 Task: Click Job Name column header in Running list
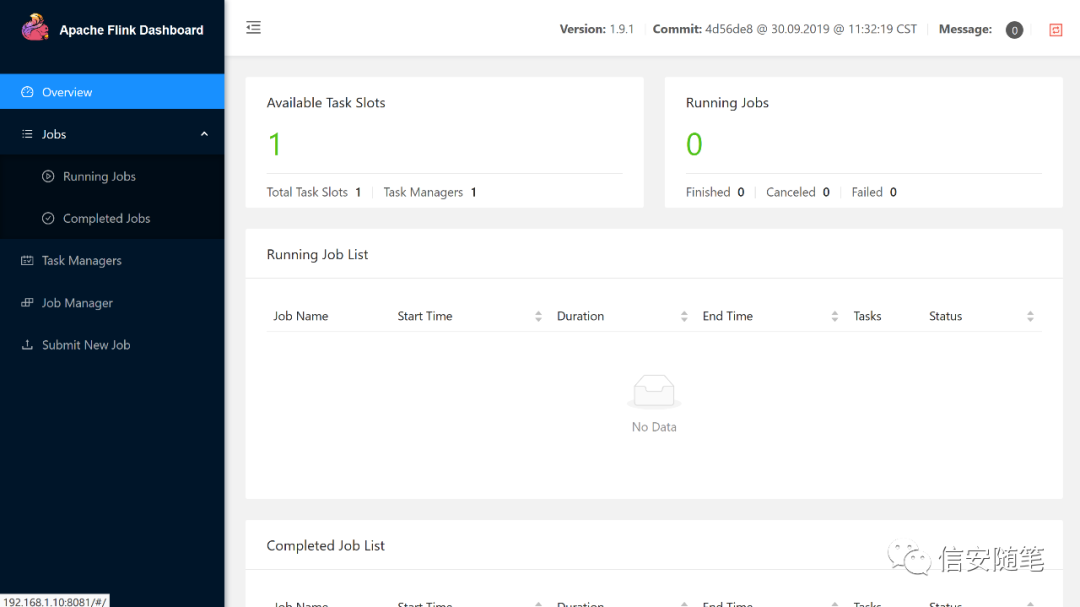point(300,316)
